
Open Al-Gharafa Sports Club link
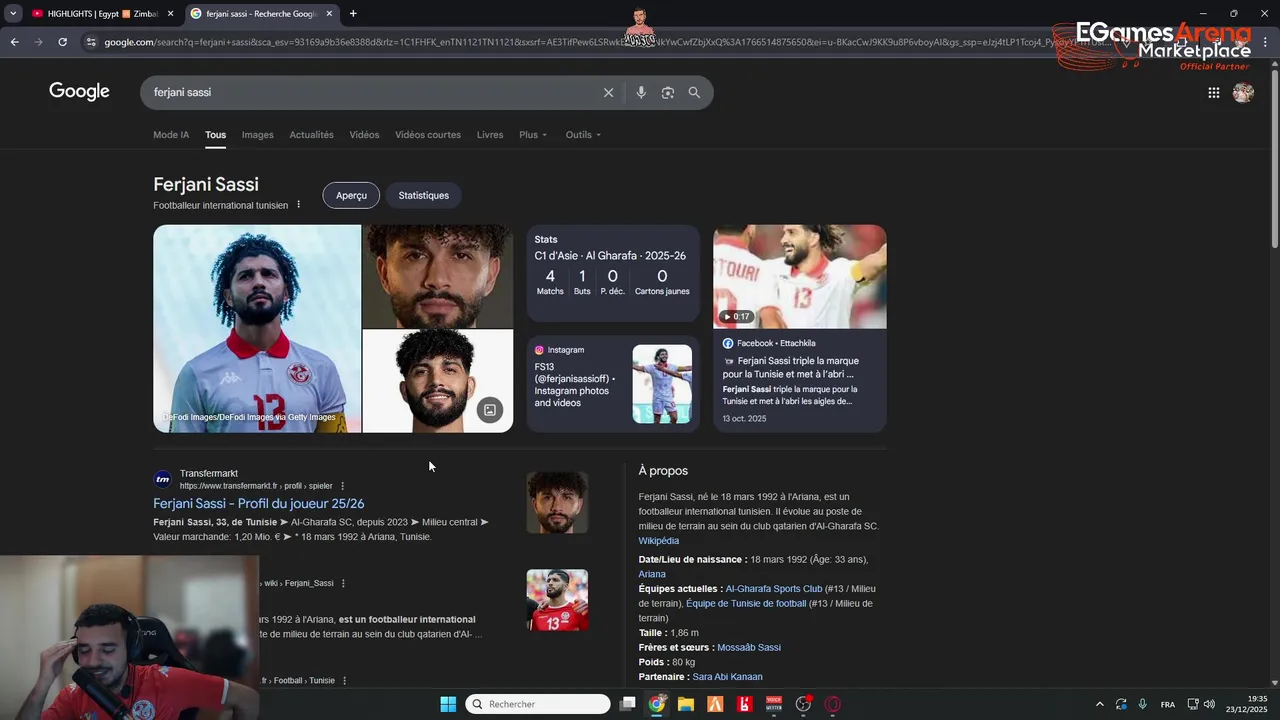[x=773, y=589]
